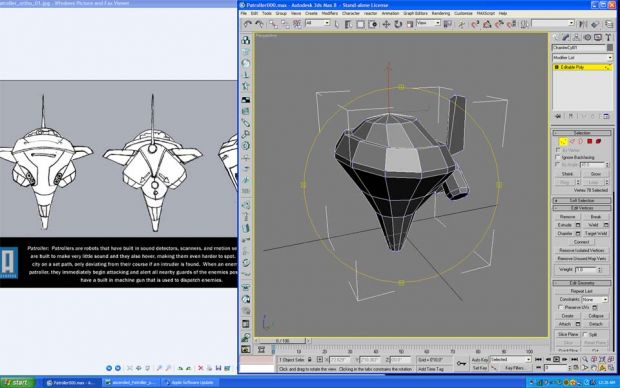Click Pin Stack icon below modifier stack
Screen dimensions: 620x388
pos(558,116)
